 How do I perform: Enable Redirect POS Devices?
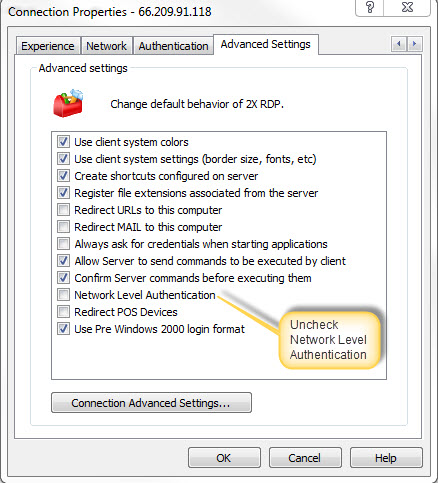[63, 312]
